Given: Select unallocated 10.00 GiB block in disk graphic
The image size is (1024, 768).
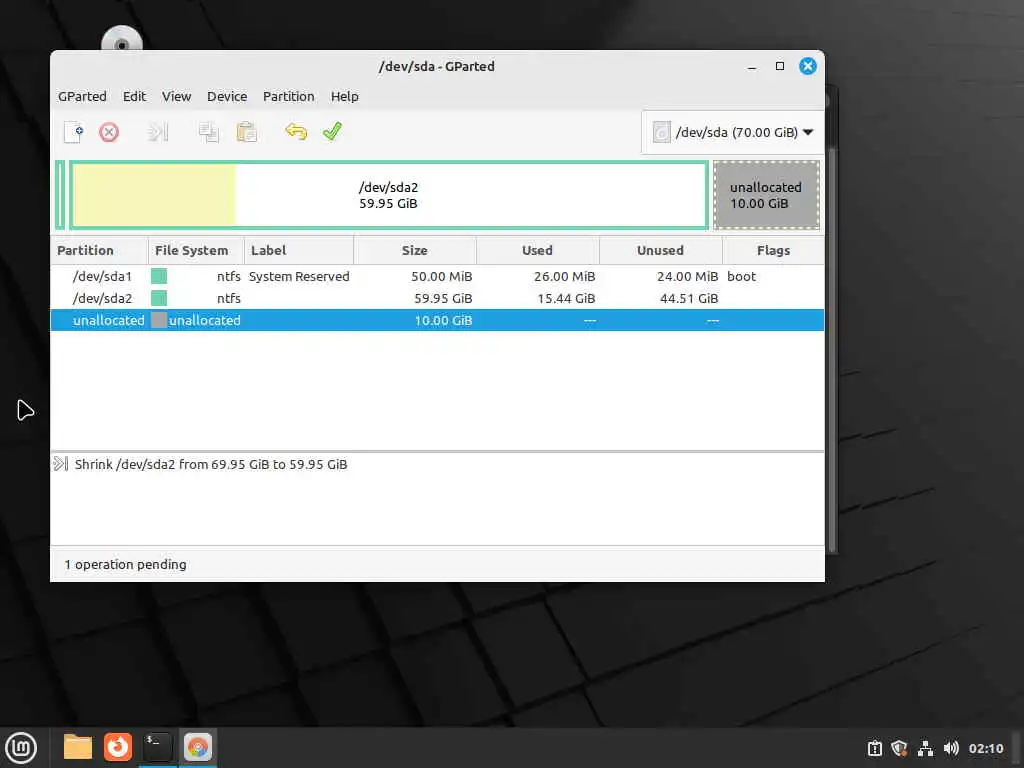Looking at the screenshot, I should pos(766,195).
